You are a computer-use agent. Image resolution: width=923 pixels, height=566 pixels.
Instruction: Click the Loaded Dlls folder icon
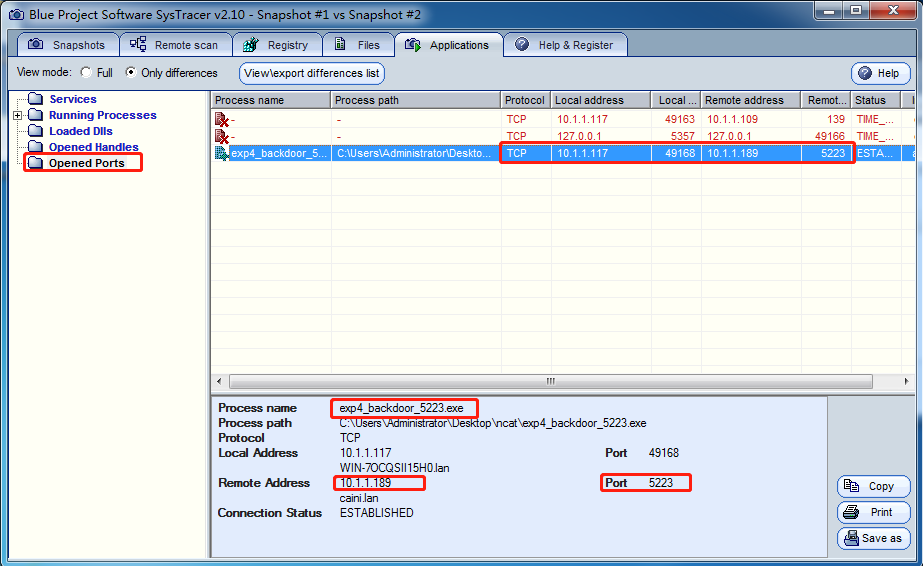coord(36,131)
